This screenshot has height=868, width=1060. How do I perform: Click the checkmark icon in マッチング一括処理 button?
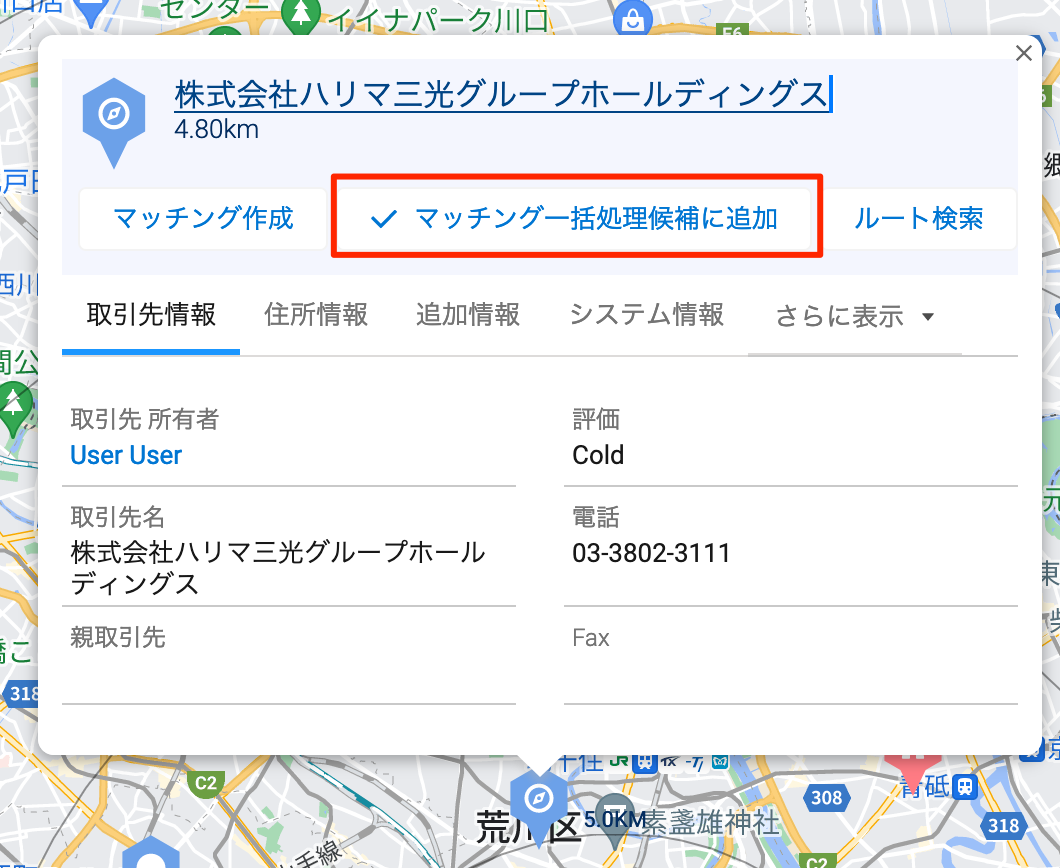tap(383, 219)
